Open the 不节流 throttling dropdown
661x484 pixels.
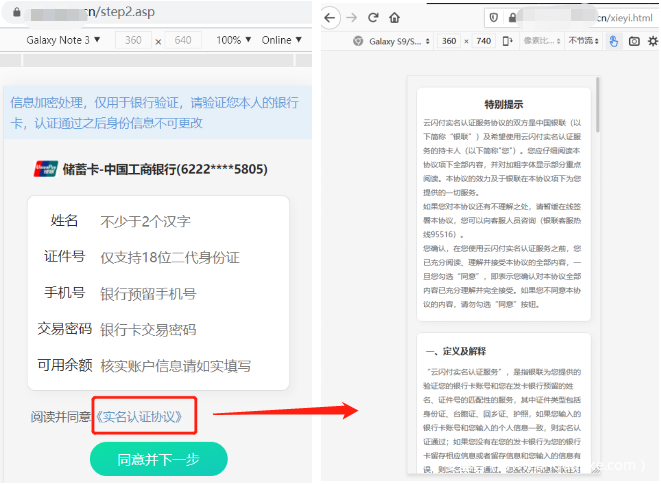(583, 41)
